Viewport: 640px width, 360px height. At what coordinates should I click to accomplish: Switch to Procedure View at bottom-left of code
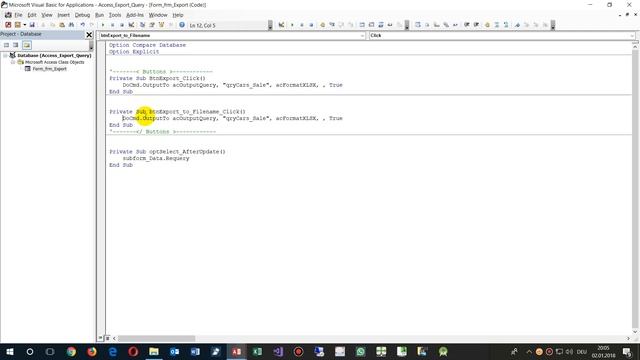(100, 338)
